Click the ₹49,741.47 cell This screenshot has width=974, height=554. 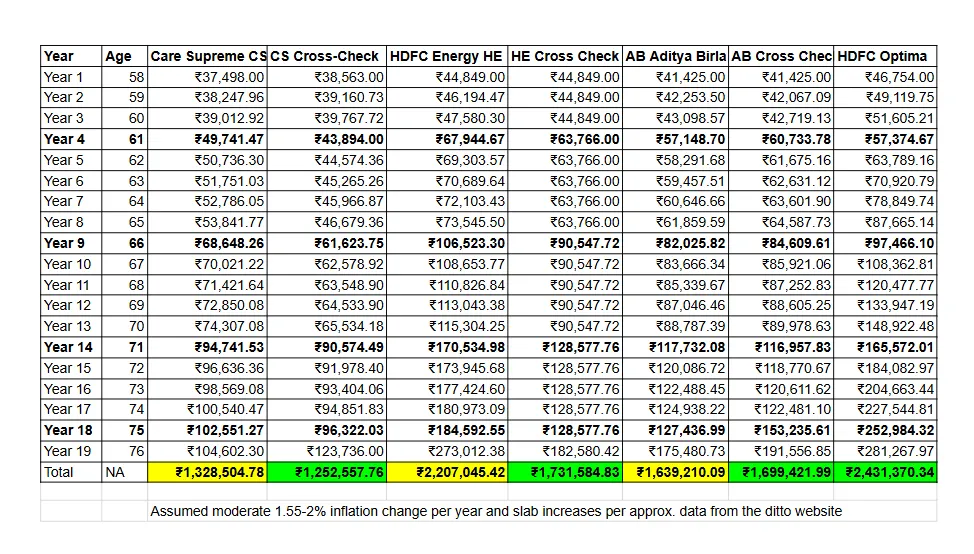pyautogui.click(x=207, y=139)
